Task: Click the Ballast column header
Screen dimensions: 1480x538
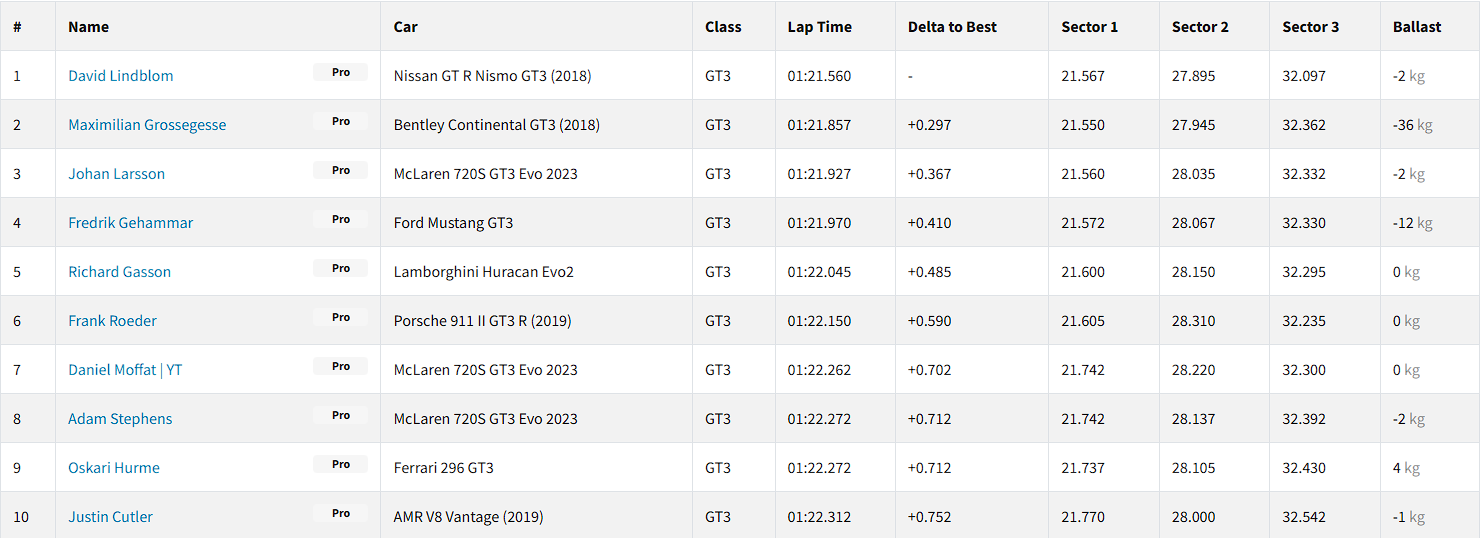Action: [x=1417, y=27]
